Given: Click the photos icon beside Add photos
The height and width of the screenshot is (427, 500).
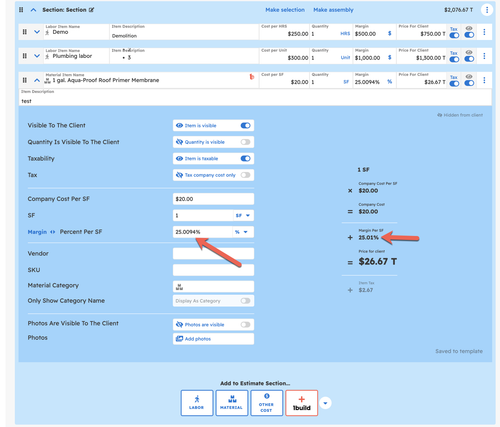Looking at the screenshot, I should (179, 339).
